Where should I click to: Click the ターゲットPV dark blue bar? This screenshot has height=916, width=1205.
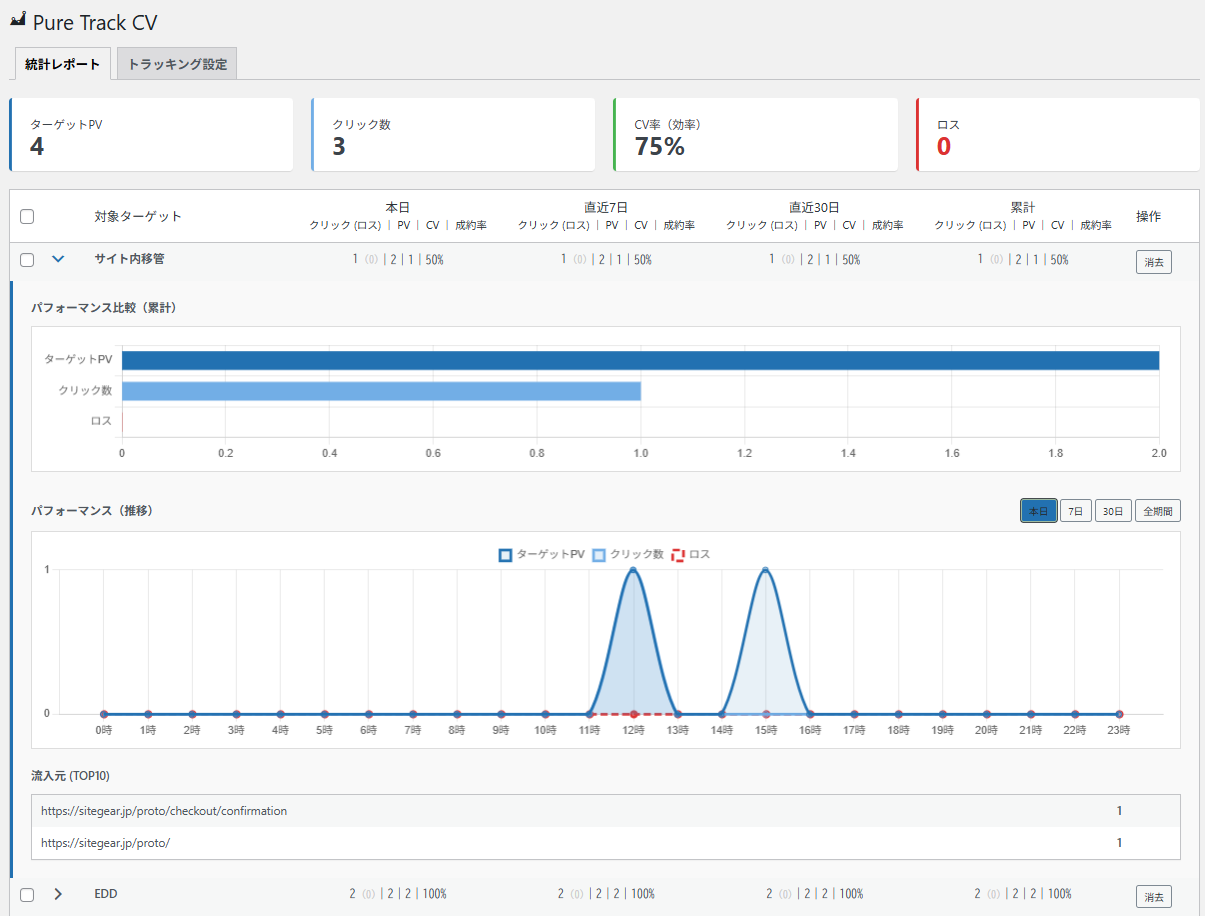click(640, 360)
